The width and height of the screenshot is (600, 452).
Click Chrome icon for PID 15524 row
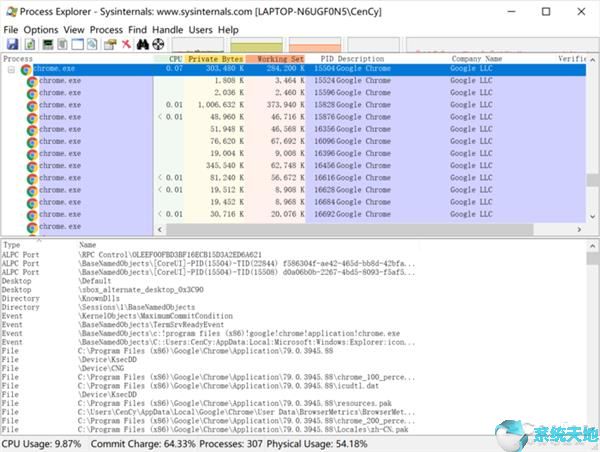point(32,82)
